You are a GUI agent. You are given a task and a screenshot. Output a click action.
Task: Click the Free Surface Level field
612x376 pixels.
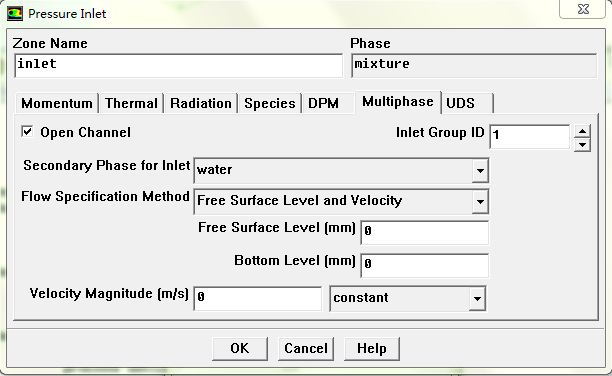click(425, 232)
